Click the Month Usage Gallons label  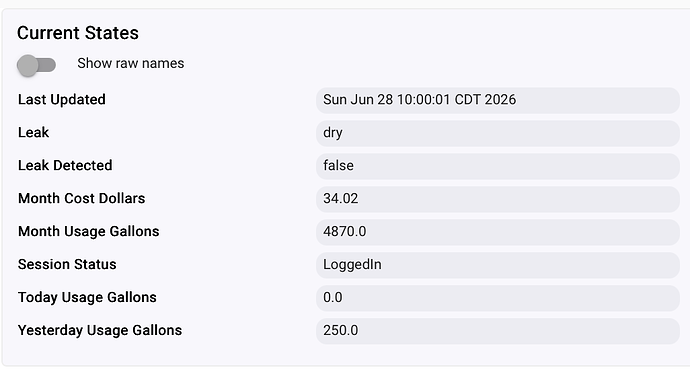[88, 232]
